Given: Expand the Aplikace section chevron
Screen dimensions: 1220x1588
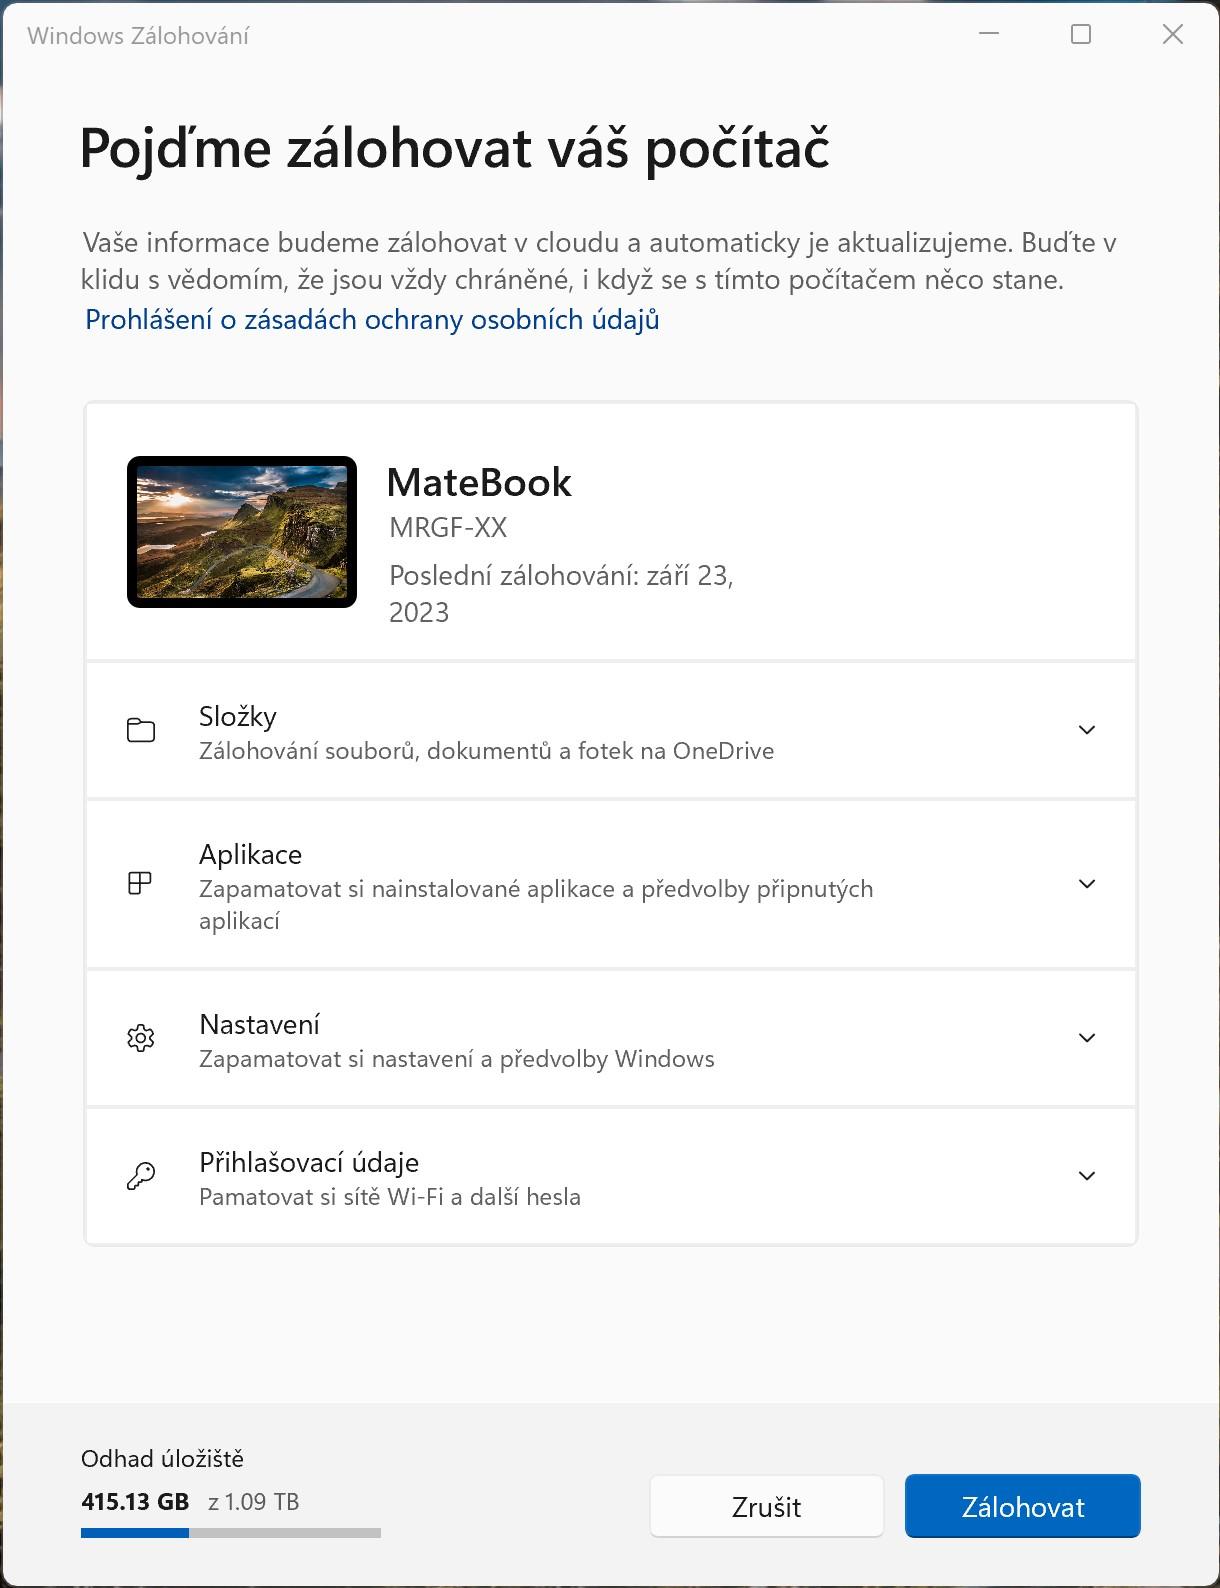Looking at the screenshot, I should coord(1087,884).
